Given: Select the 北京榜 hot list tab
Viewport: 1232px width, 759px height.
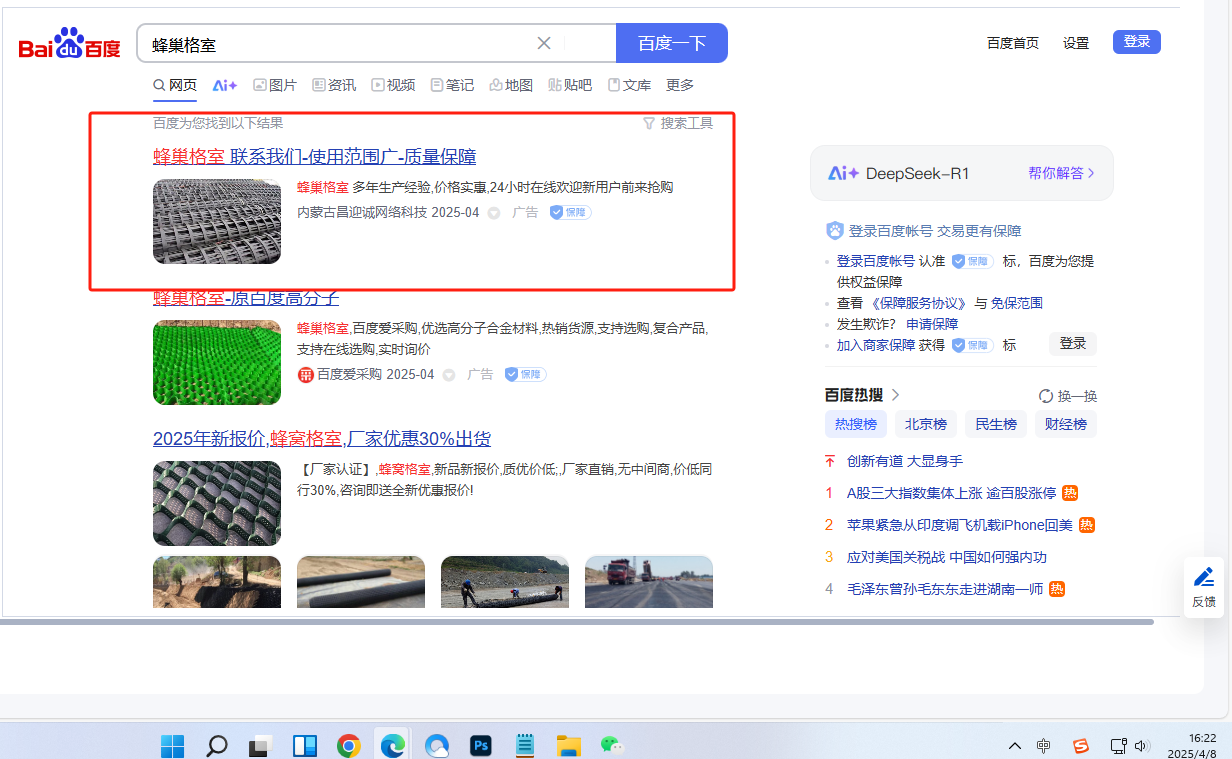Looking at the screenshot, I should tap(926, 424).
